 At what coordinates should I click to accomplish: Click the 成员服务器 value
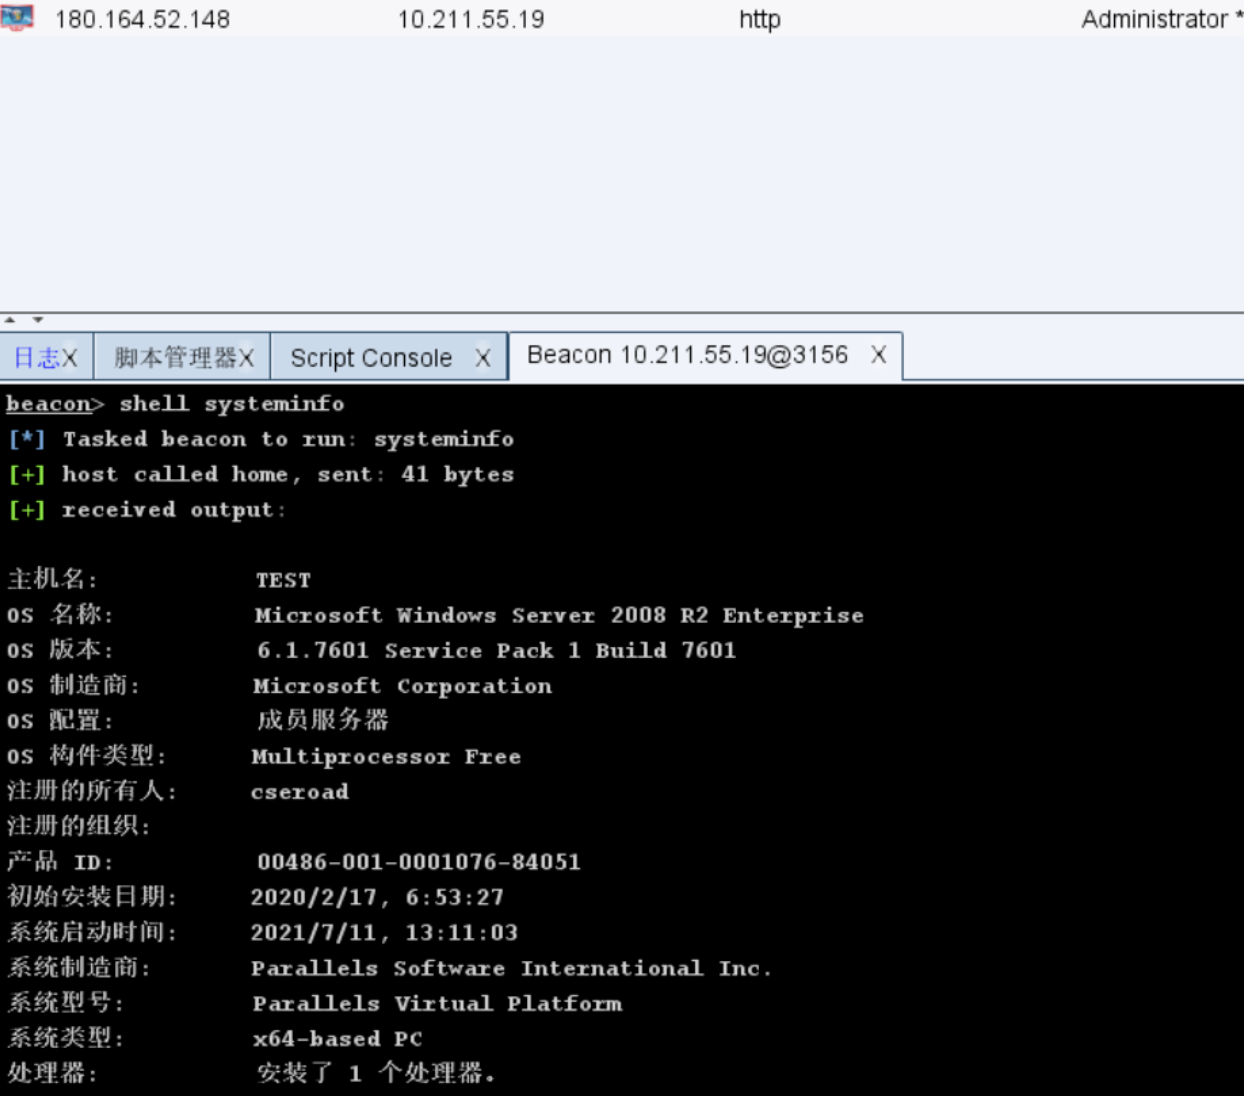tap(322, 720)
